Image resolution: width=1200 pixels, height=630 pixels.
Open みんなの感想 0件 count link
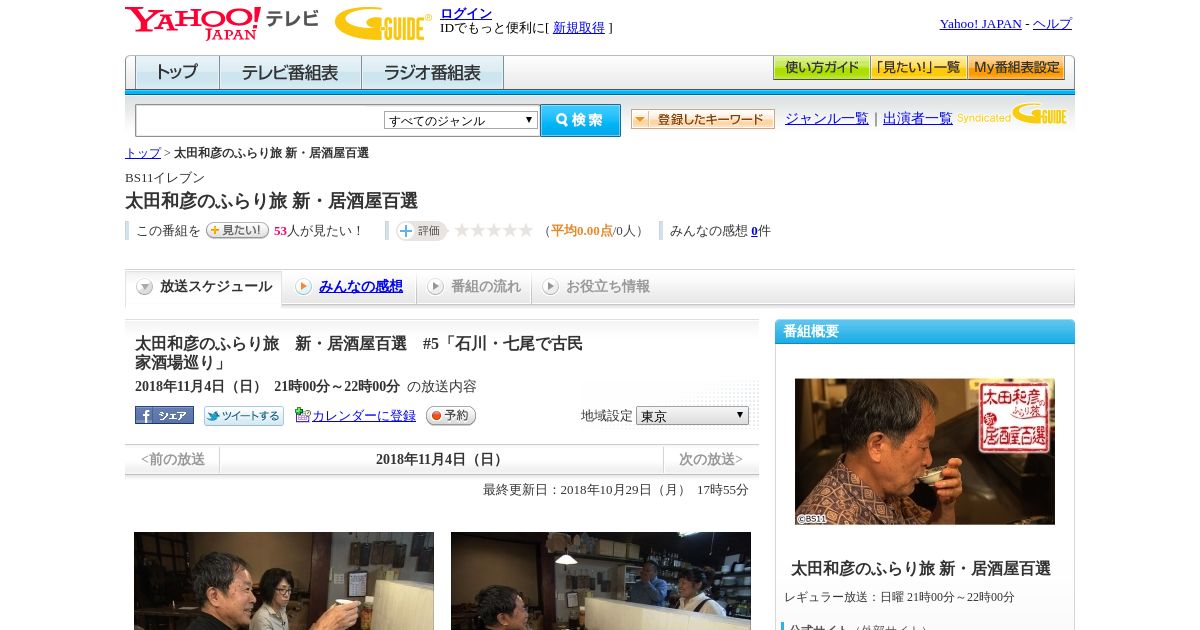[755, 231]
